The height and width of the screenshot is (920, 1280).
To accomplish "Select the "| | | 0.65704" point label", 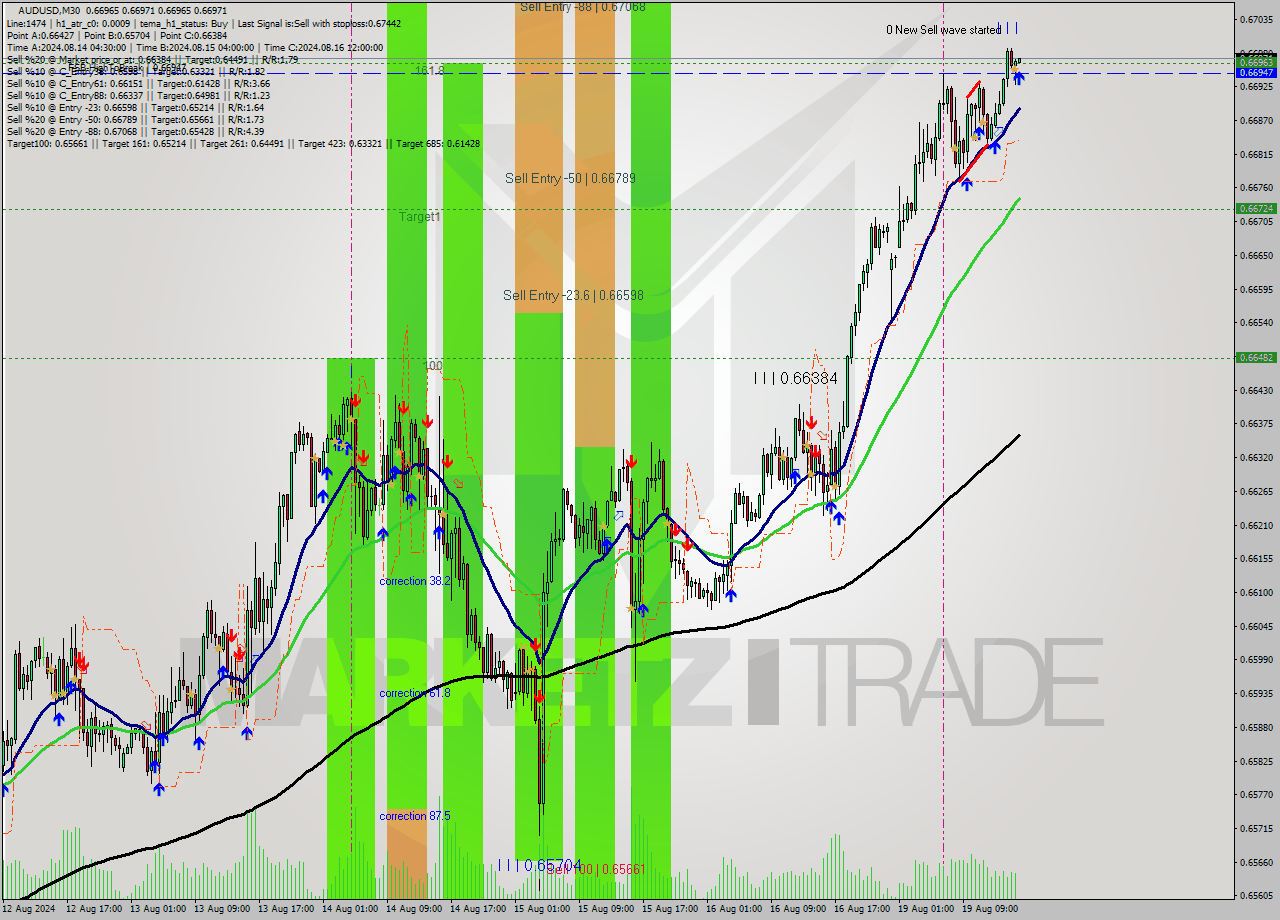I will click(x=539, y=865).
